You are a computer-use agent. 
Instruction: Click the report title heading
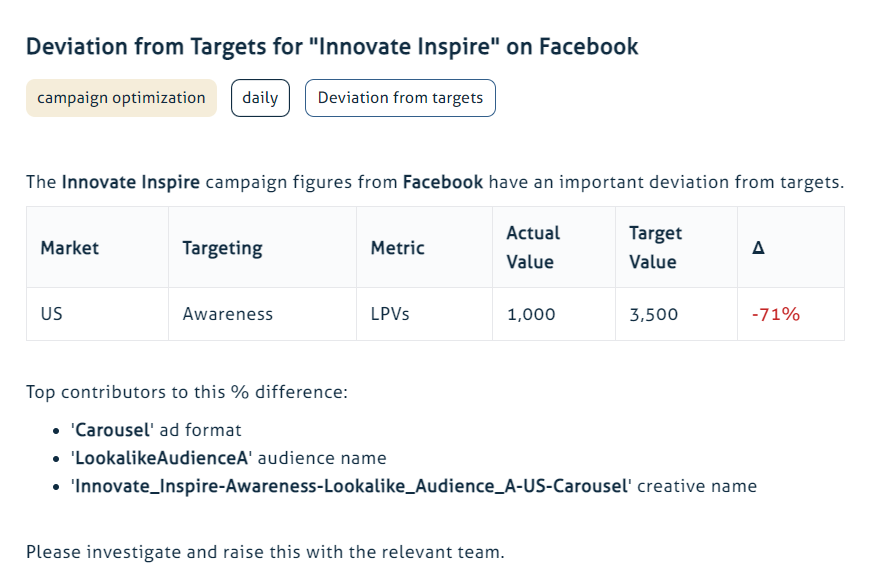click(x=332, y=47)
